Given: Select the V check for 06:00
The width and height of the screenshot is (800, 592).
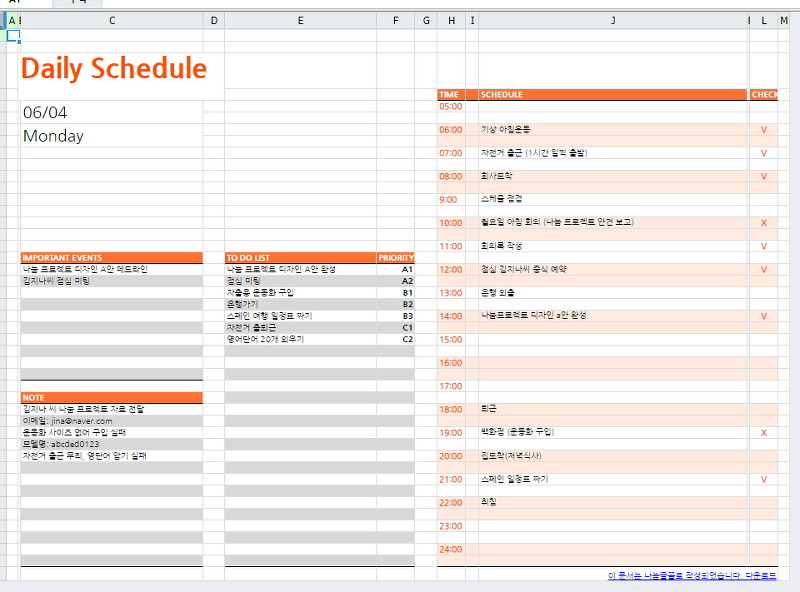Looking at the screenshot, I should (764, 130).
